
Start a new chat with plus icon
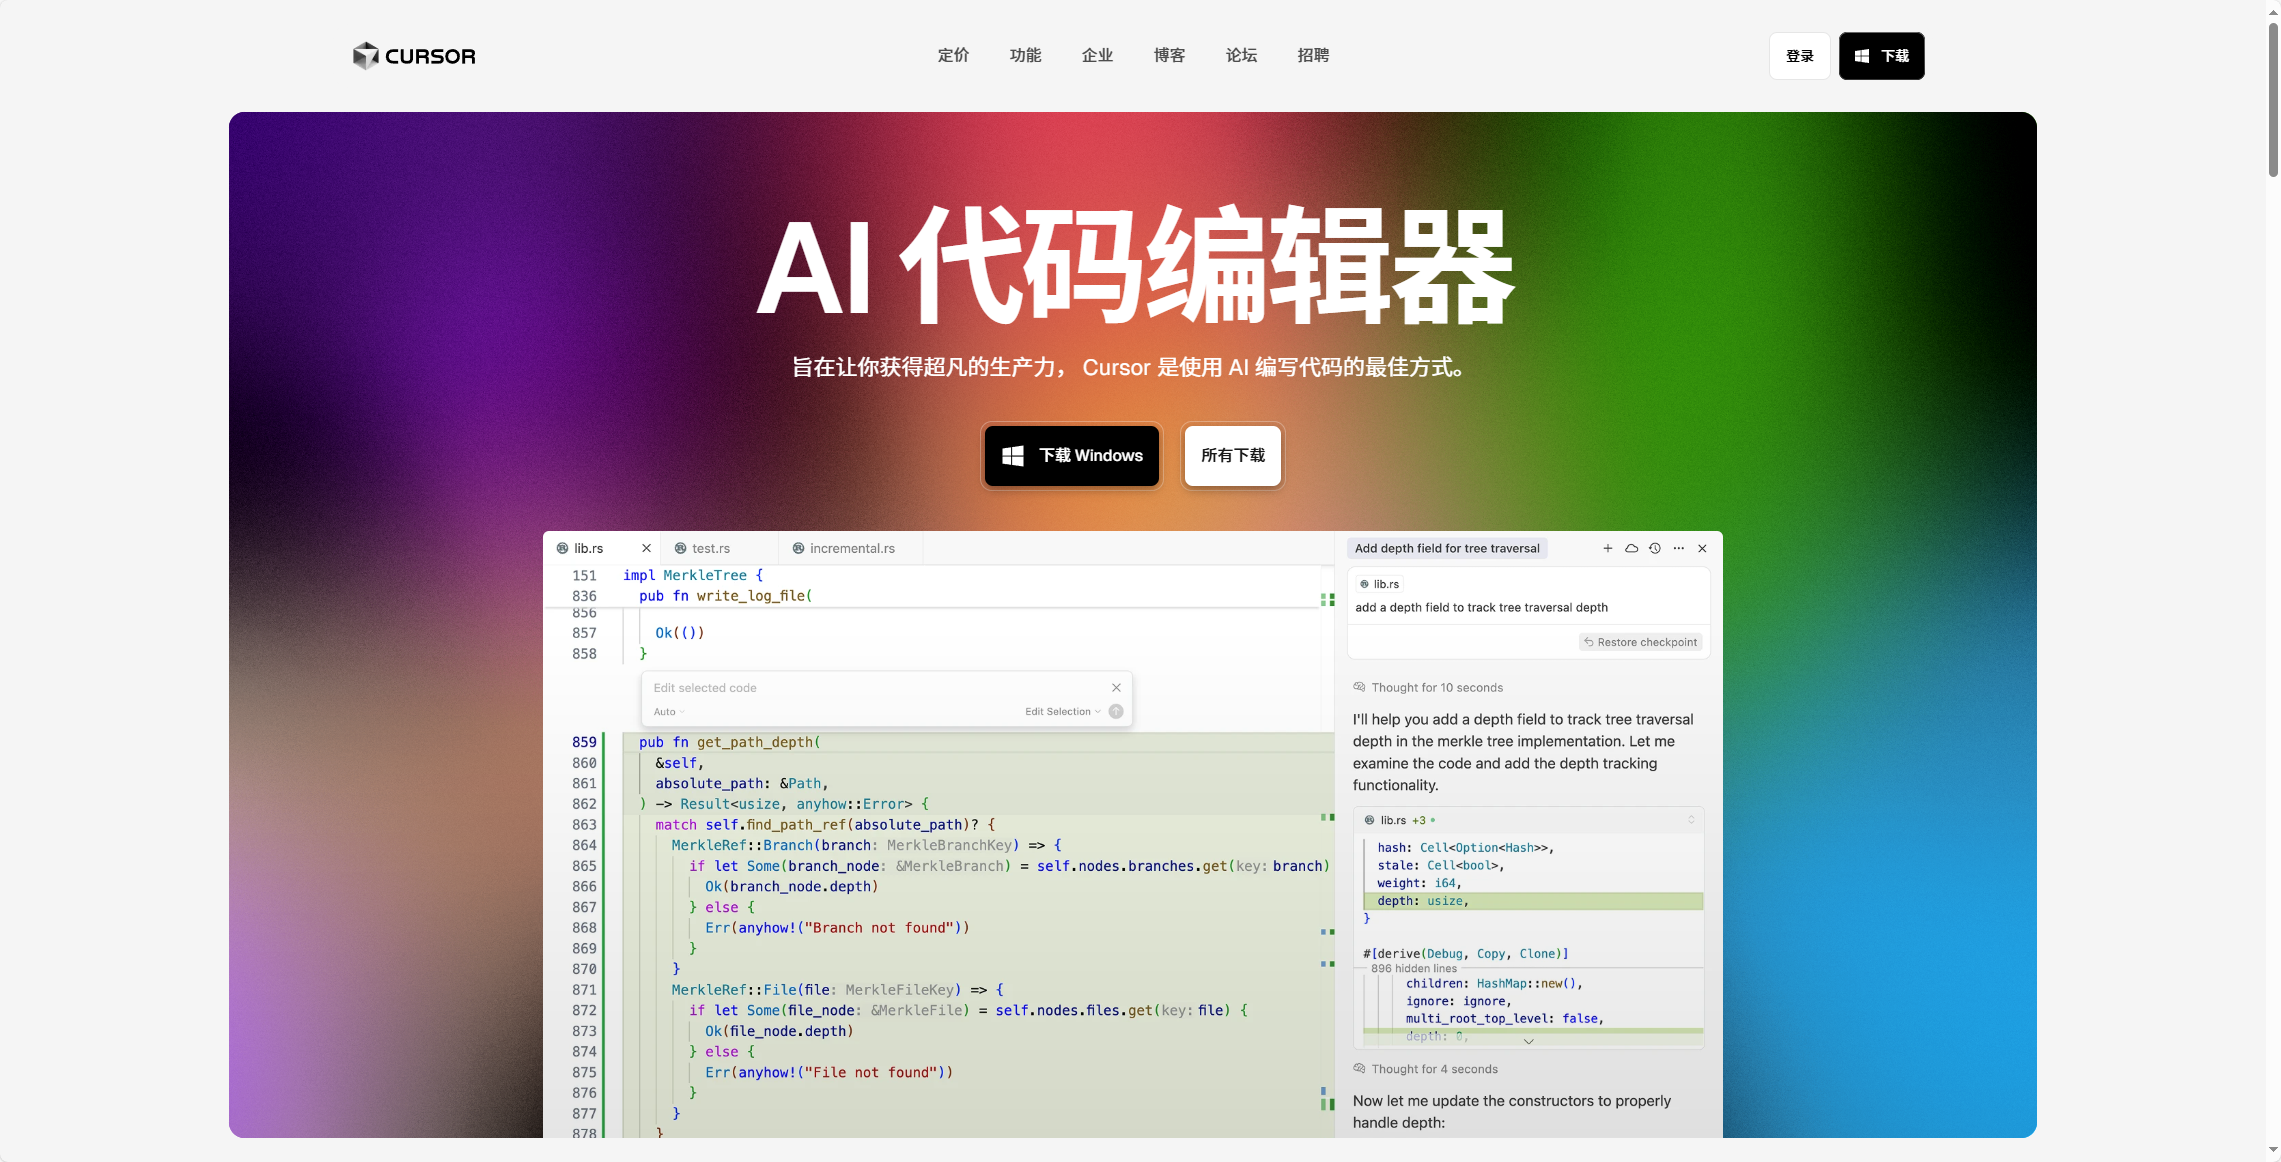point(1608,548)
